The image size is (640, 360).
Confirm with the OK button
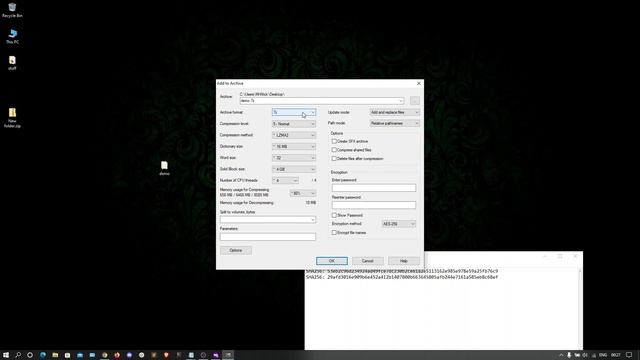pos(332,261)
